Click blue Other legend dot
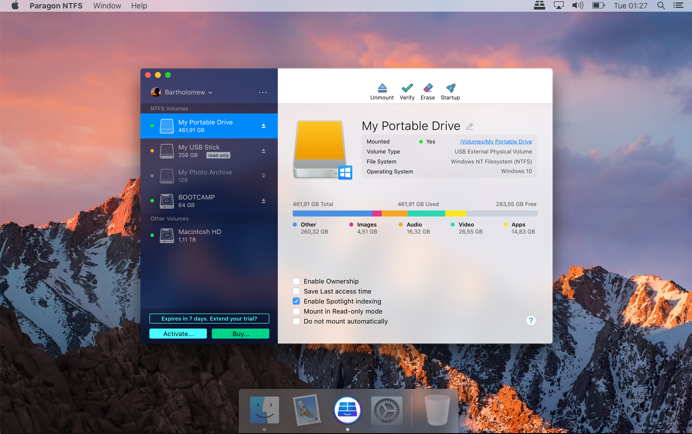 click(x=294, y=225)
